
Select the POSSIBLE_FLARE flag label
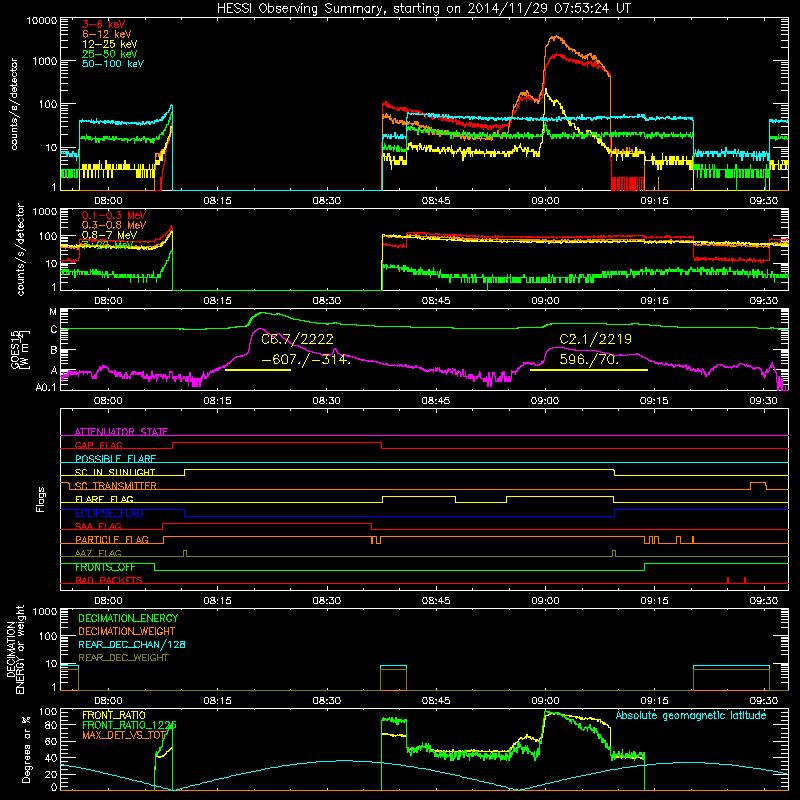(x=115, y=459)
